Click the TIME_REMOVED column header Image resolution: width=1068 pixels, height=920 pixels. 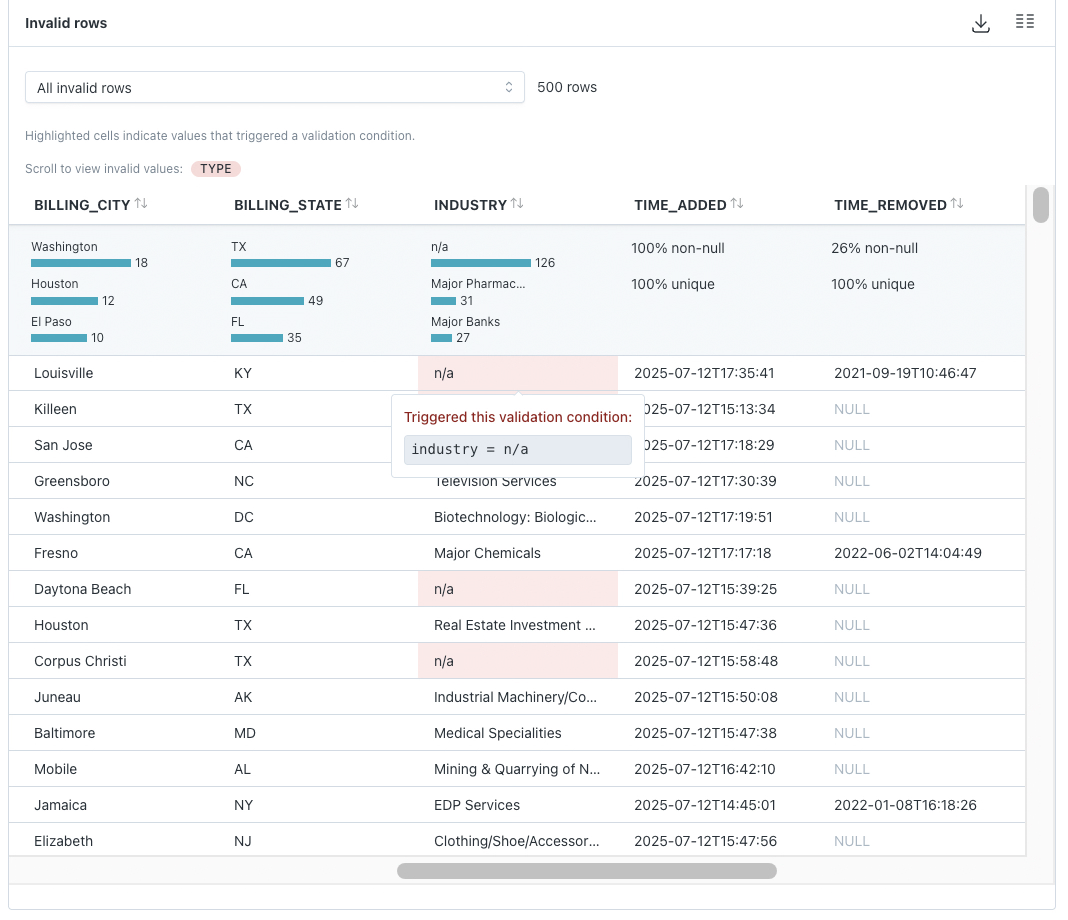(890, 205)
